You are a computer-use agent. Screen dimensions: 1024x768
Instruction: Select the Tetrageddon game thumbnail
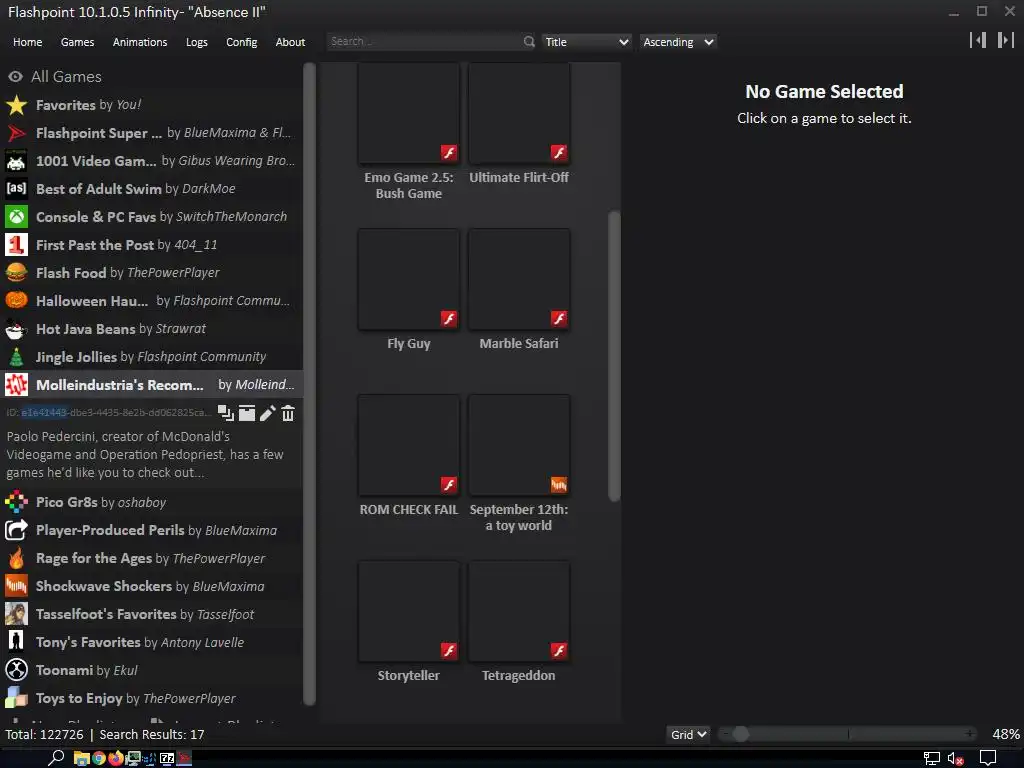(519, 611)
